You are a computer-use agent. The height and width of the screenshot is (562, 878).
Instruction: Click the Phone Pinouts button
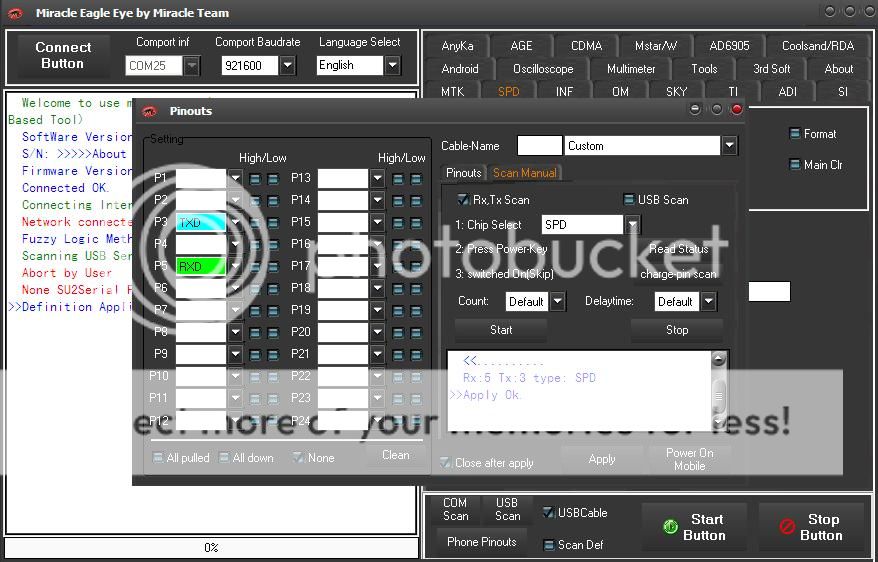click(x=482, y=542)
